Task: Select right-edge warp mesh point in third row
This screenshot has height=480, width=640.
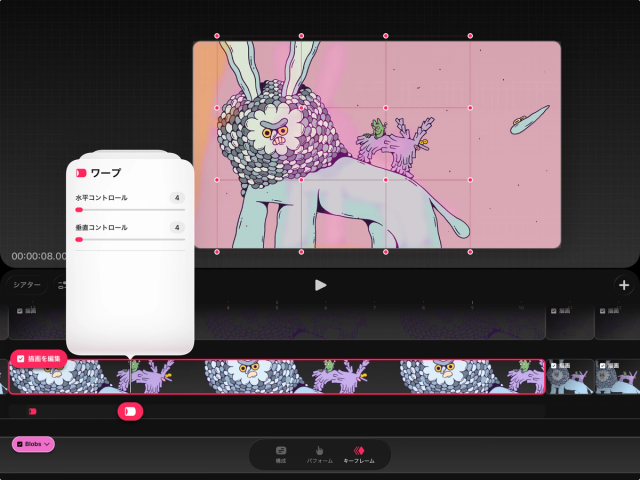Action: [470, 180]
